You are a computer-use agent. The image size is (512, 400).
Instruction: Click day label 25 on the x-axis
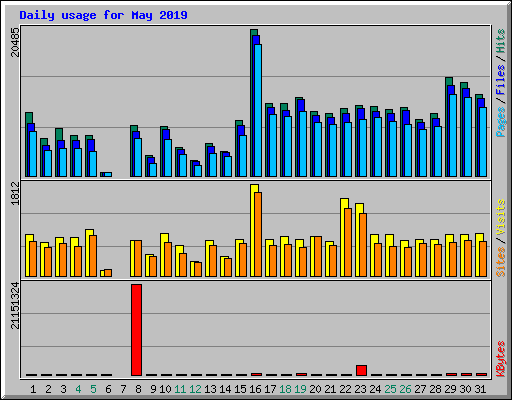[x=390, y=389]
